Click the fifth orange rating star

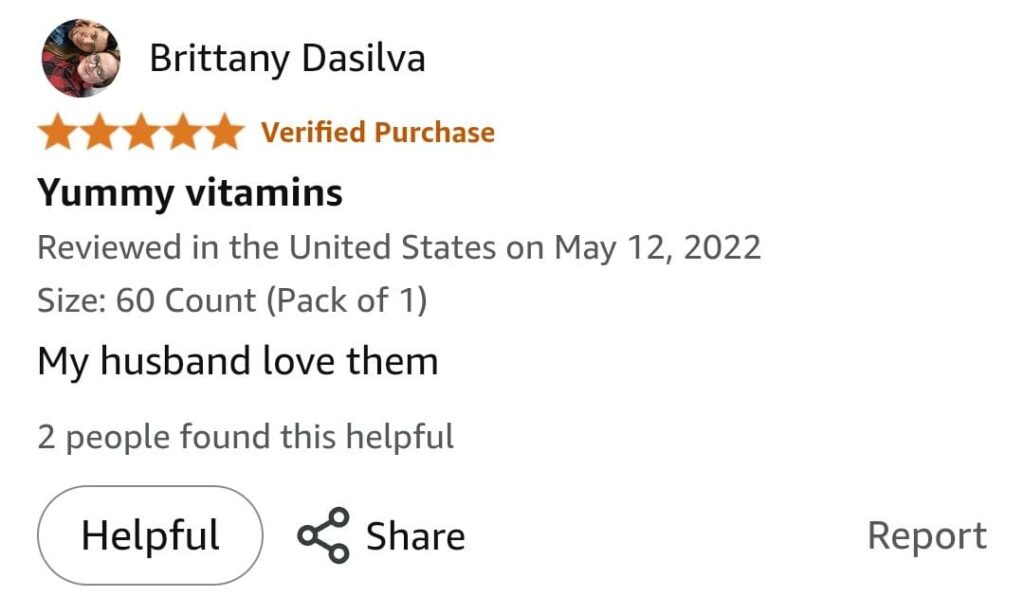[x=224, y=132]
